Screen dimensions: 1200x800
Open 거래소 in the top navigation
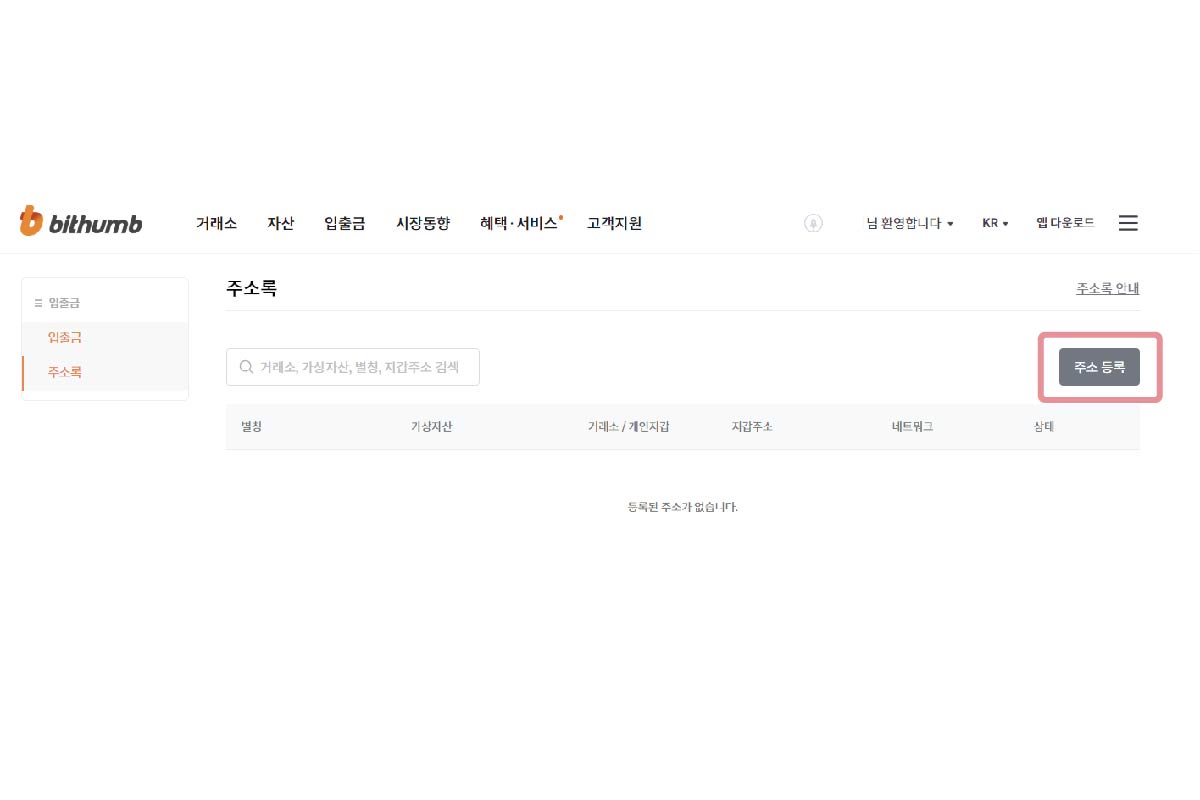pos(216,223)
